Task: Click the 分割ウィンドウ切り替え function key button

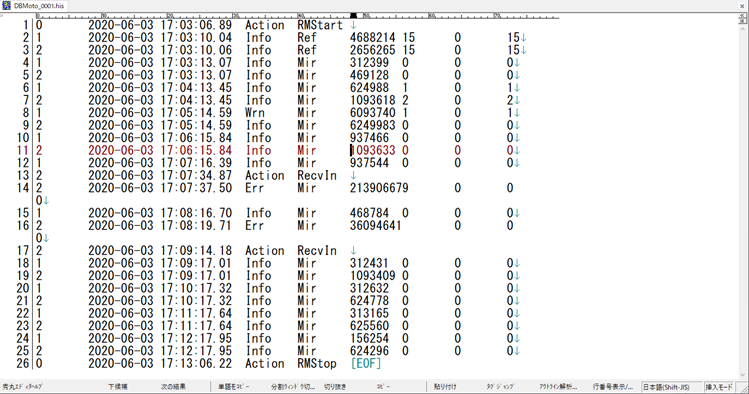Action: click(x=293, y=387)
